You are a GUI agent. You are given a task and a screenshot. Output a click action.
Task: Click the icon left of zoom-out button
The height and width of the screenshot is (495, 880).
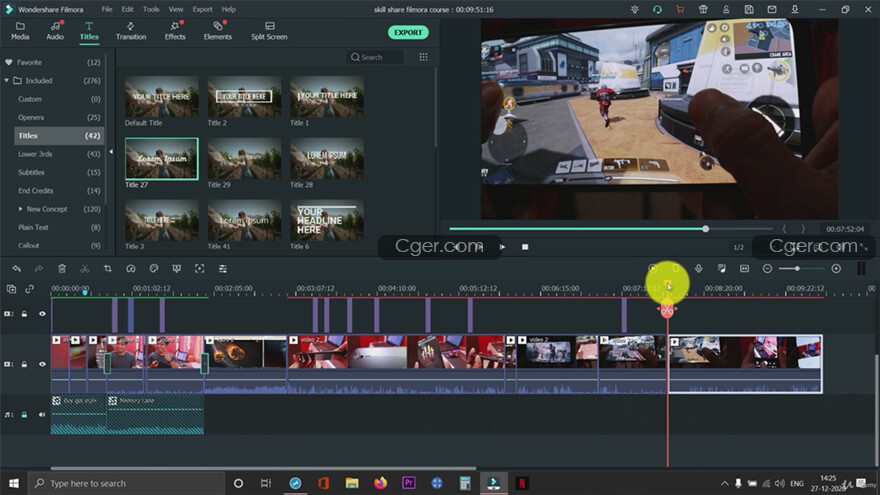pos(745,269)
